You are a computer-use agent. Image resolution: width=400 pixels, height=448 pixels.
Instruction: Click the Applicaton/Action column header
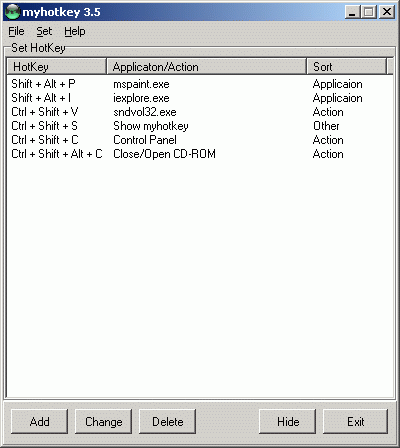pos(206,66)
